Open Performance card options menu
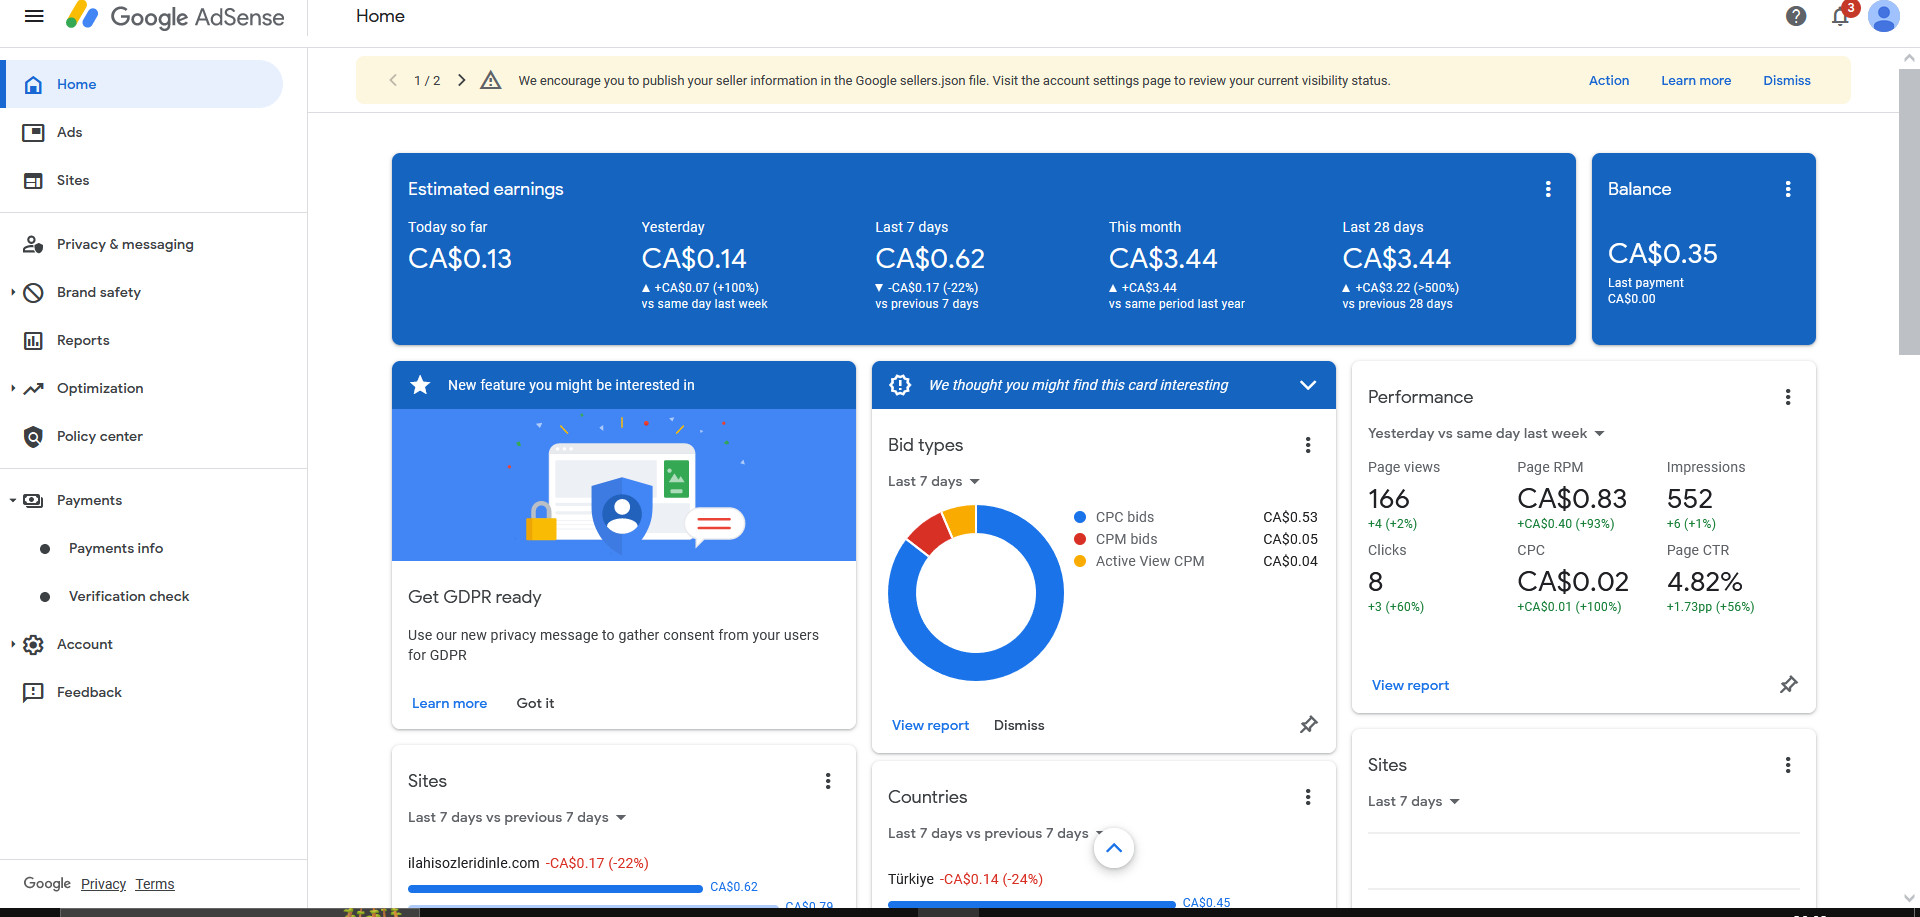Screen dimensions: 1920x917 coord(1788,397)
